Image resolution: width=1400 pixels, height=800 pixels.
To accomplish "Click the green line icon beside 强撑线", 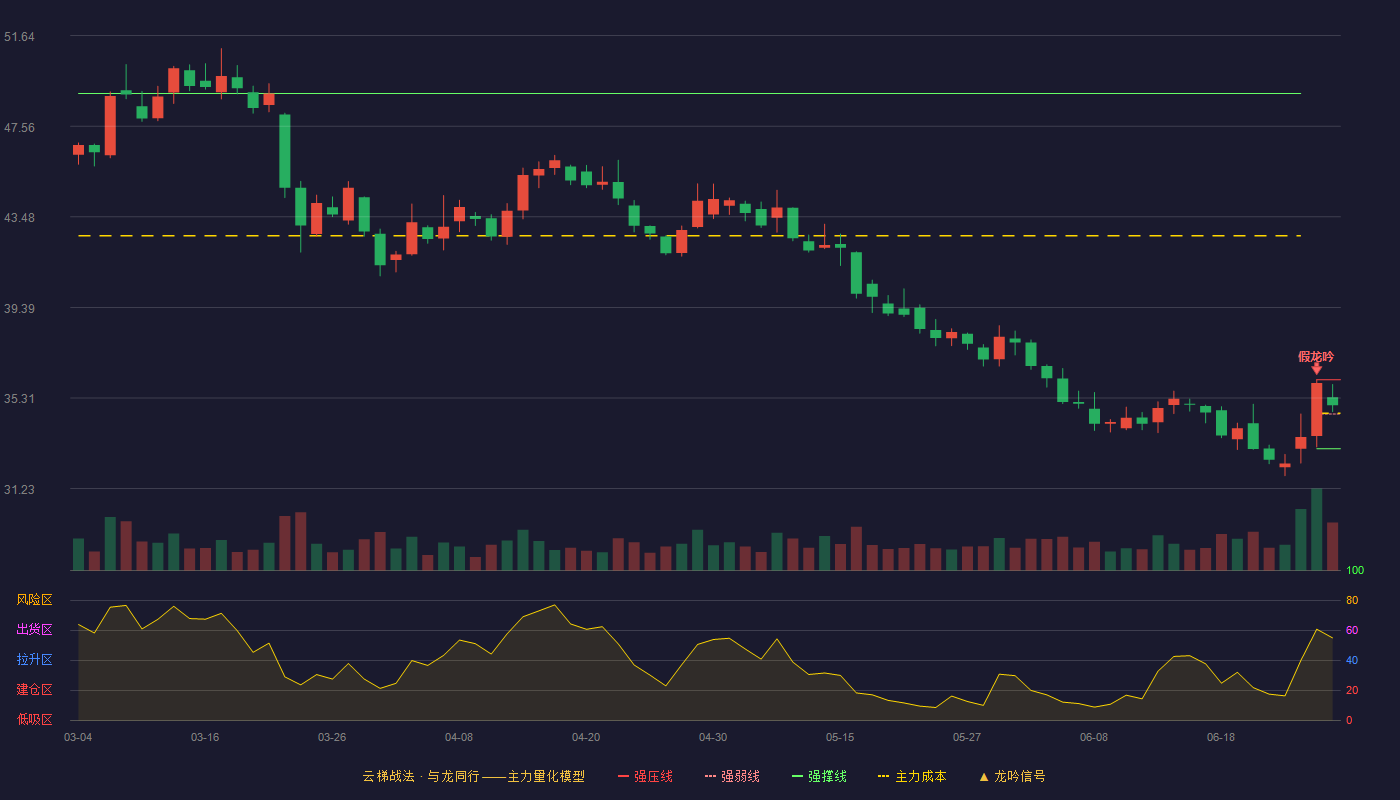I will point(798,776).
